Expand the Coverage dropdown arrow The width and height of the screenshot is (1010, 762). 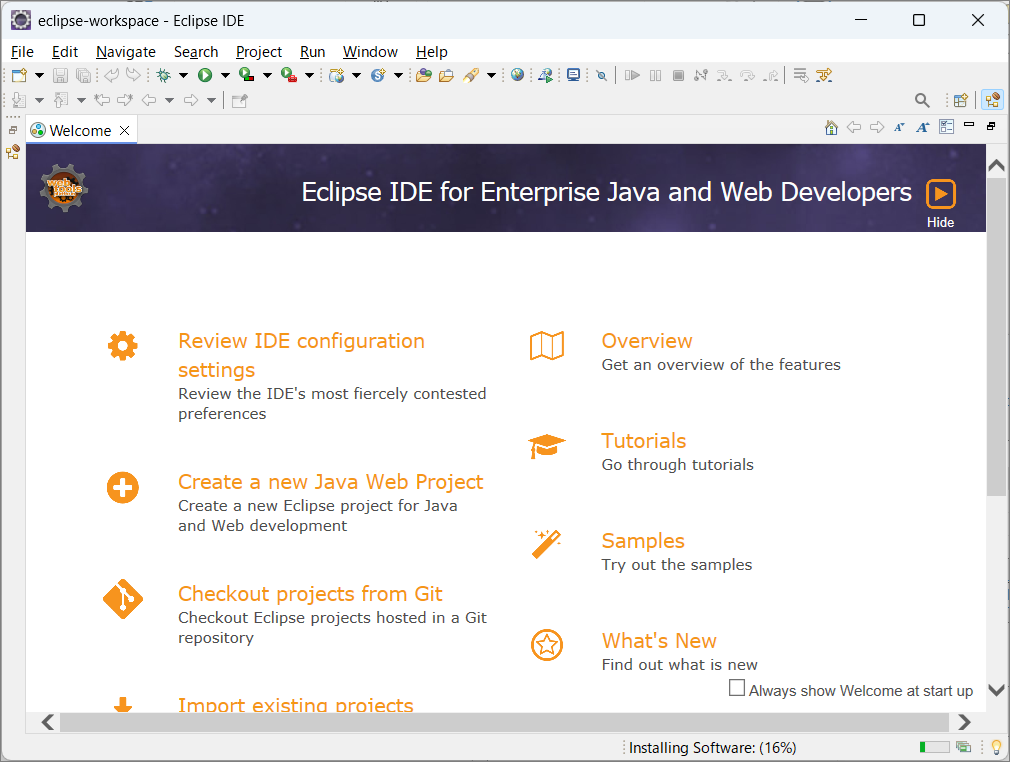[x=267, y=75]
